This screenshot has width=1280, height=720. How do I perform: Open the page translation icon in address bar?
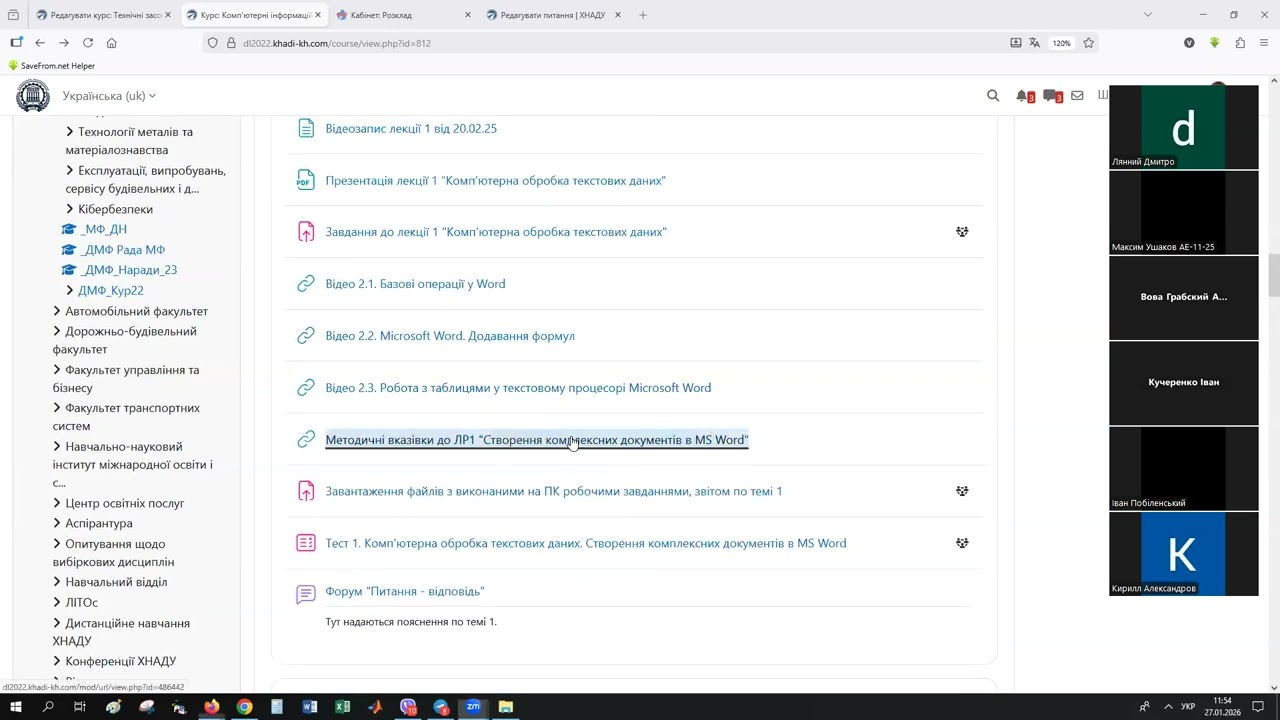pyautogui.click(x=1034, y=43)
